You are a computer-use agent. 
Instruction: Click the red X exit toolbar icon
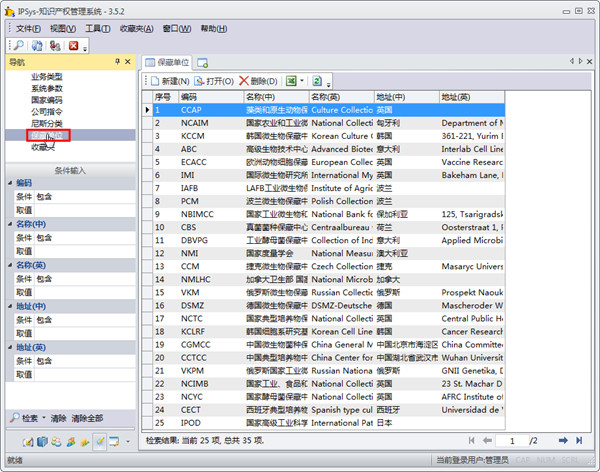73,46
